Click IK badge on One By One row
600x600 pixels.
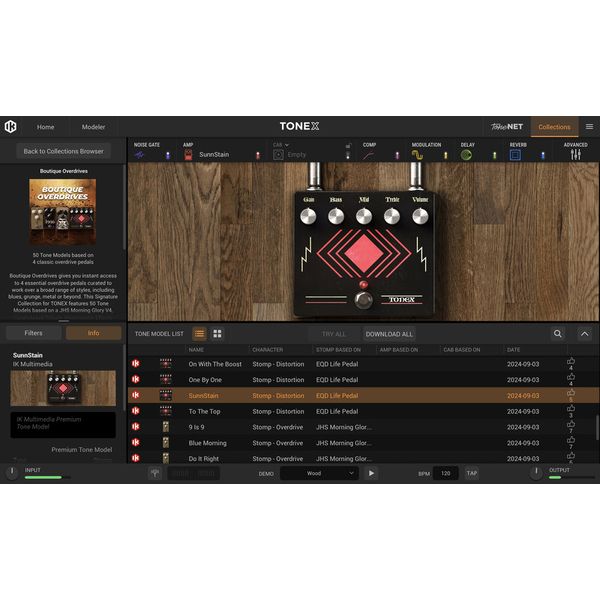pos(135,379)
